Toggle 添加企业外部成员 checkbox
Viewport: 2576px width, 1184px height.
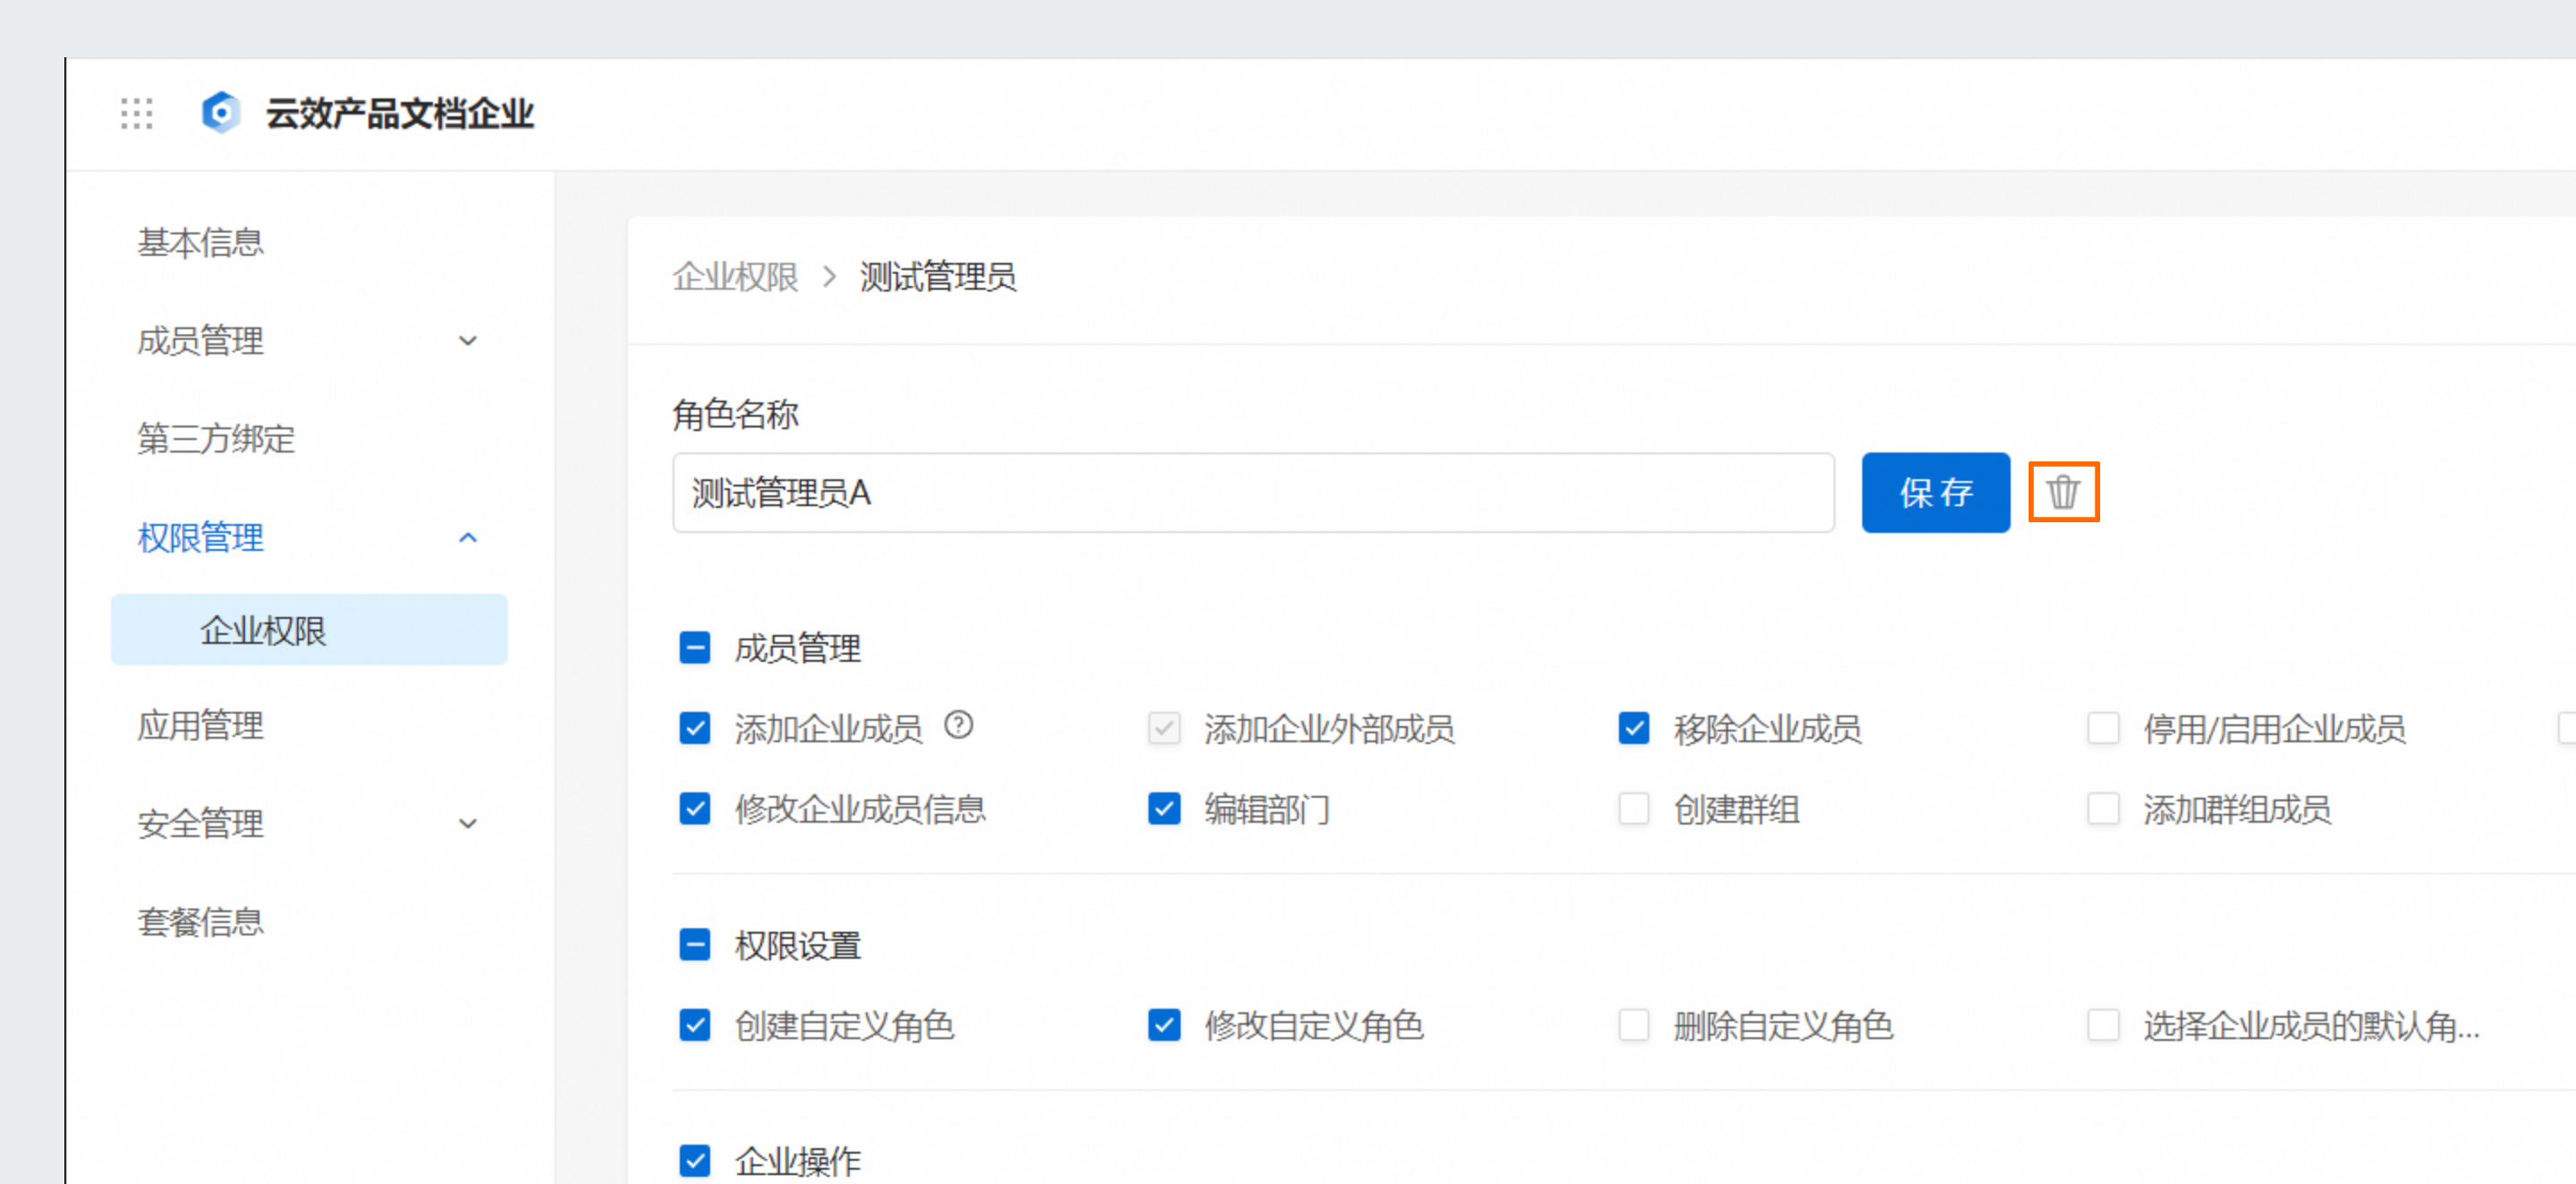coord(1164,728)
